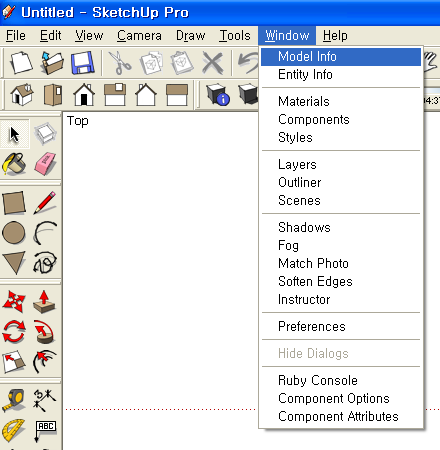The height and width of the screenshot is (450, 440).
Task: Switch to Front view house icon
Action: [84, 94]
